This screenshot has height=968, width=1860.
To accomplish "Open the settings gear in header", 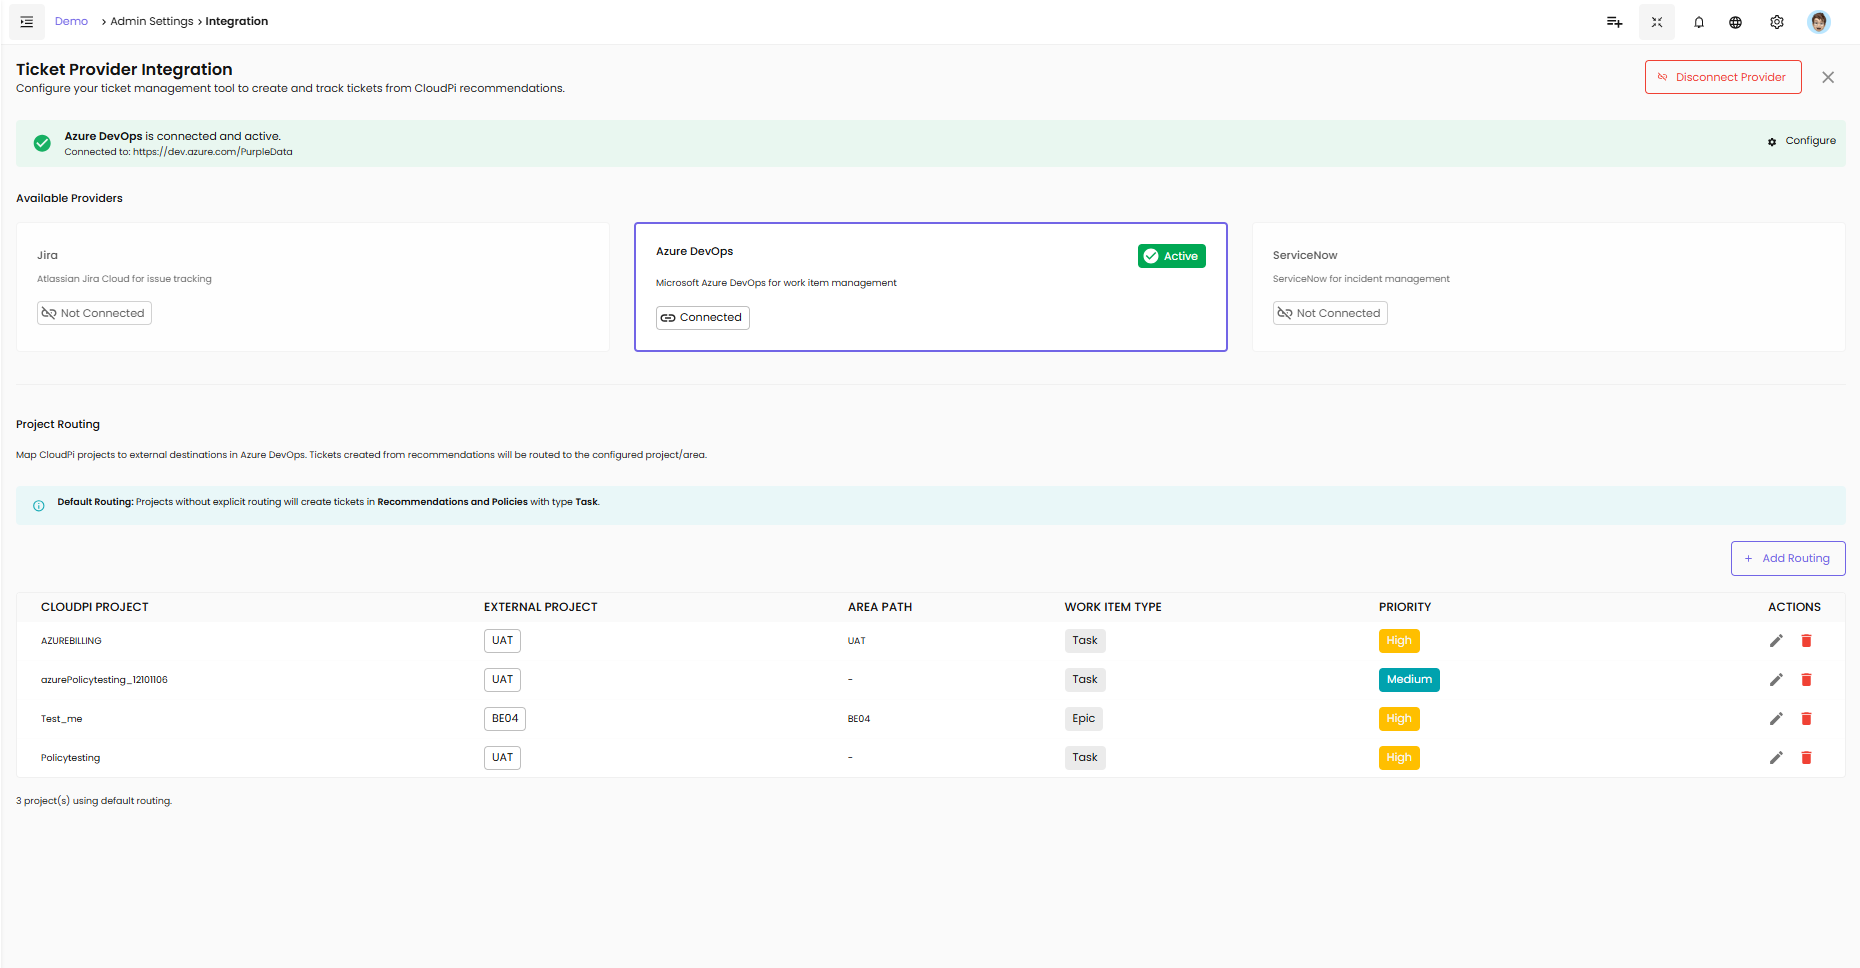I will tap(1776, 22).
